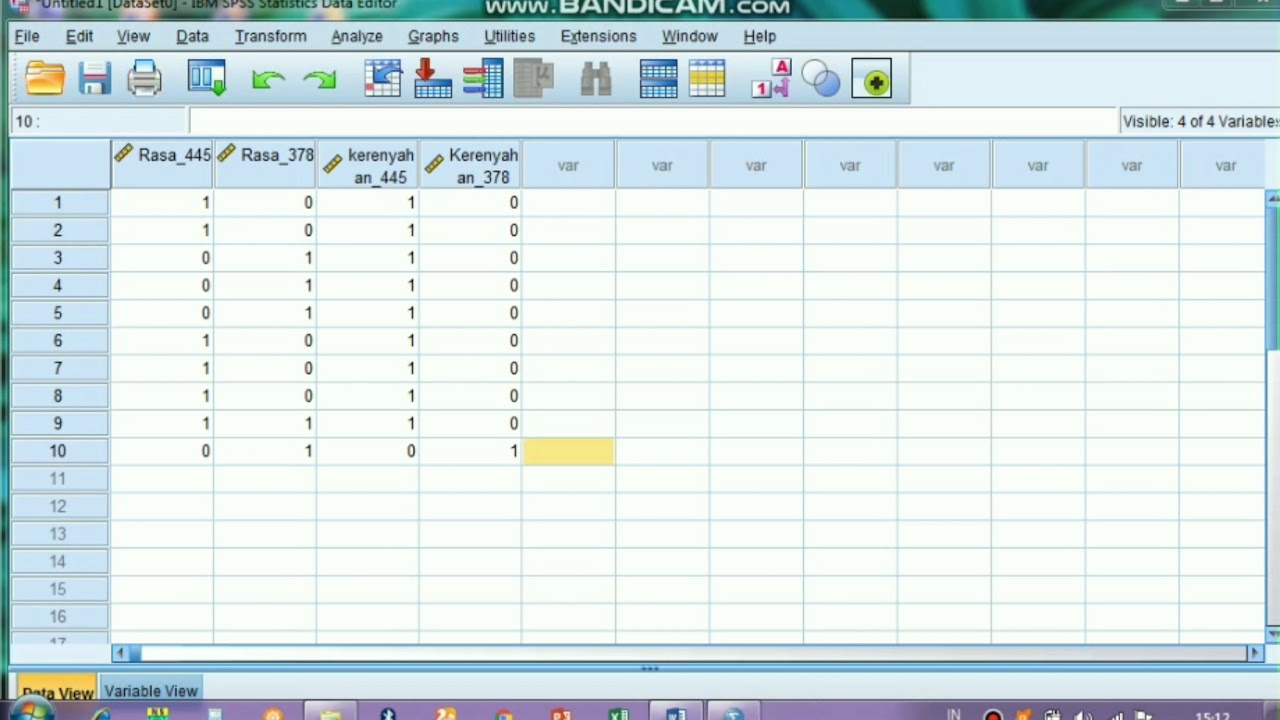
Task: Select row header 1
Action: 58,203
